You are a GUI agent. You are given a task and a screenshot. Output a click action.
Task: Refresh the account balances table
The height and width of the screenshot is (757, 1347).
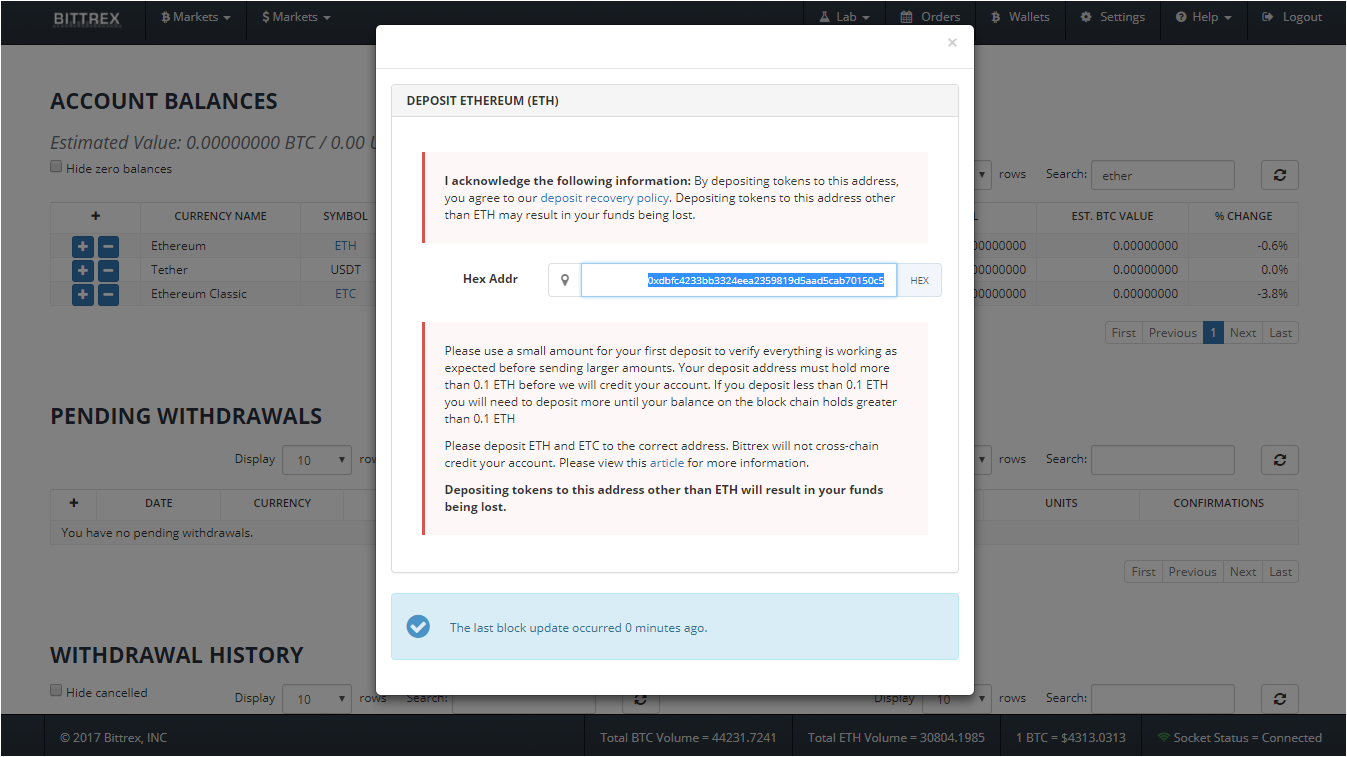[1279, 175]
